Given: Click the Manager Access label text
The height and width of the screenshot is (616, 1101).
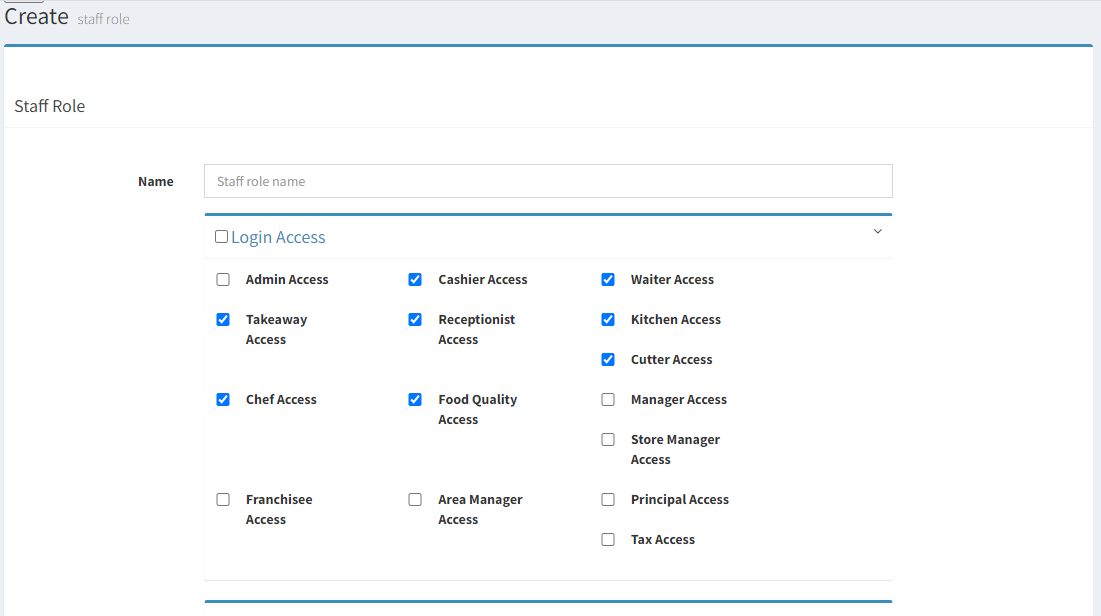Looking at the screenshot, I should coord(678,400).
